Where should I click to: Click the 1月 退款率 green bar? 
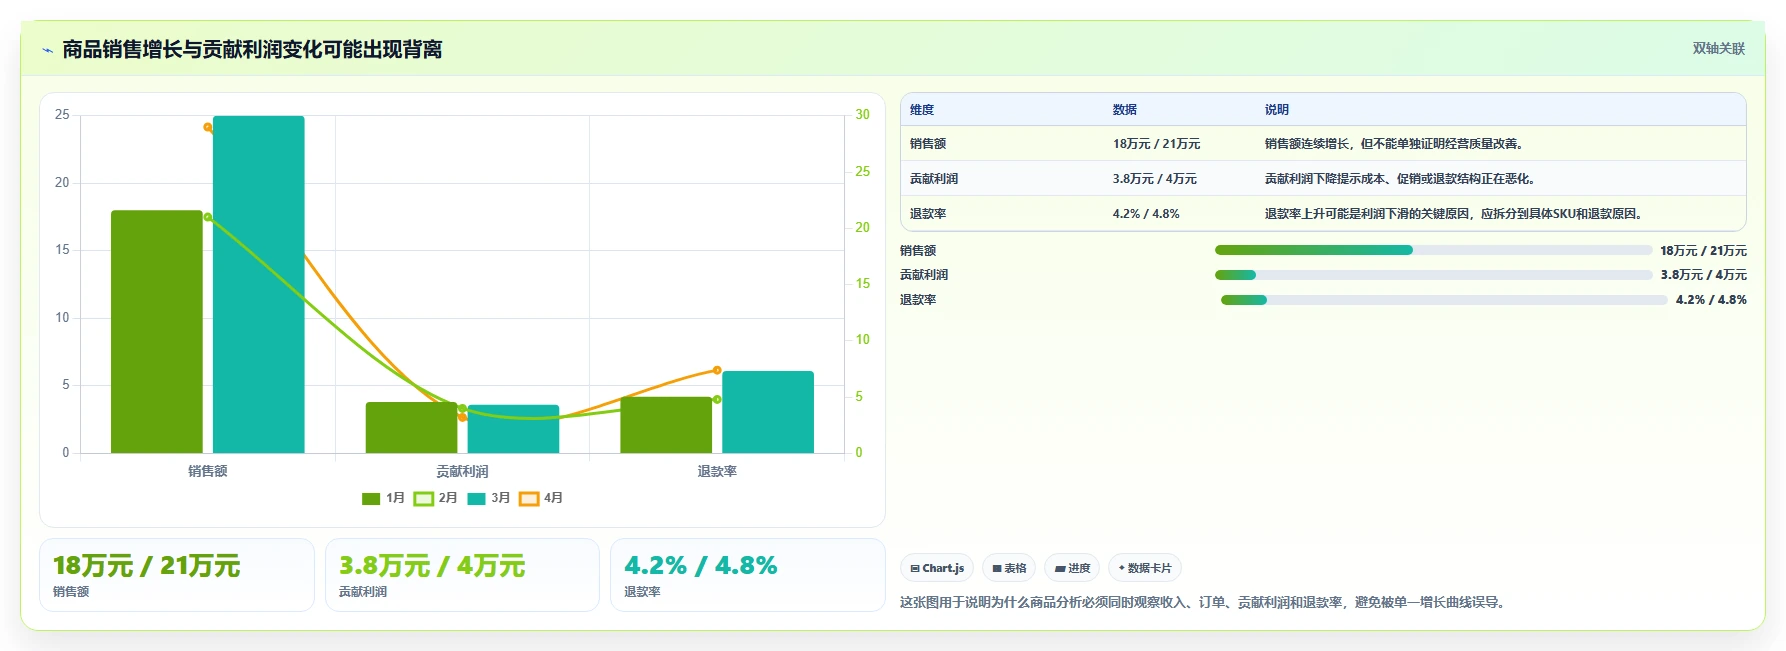666,425
